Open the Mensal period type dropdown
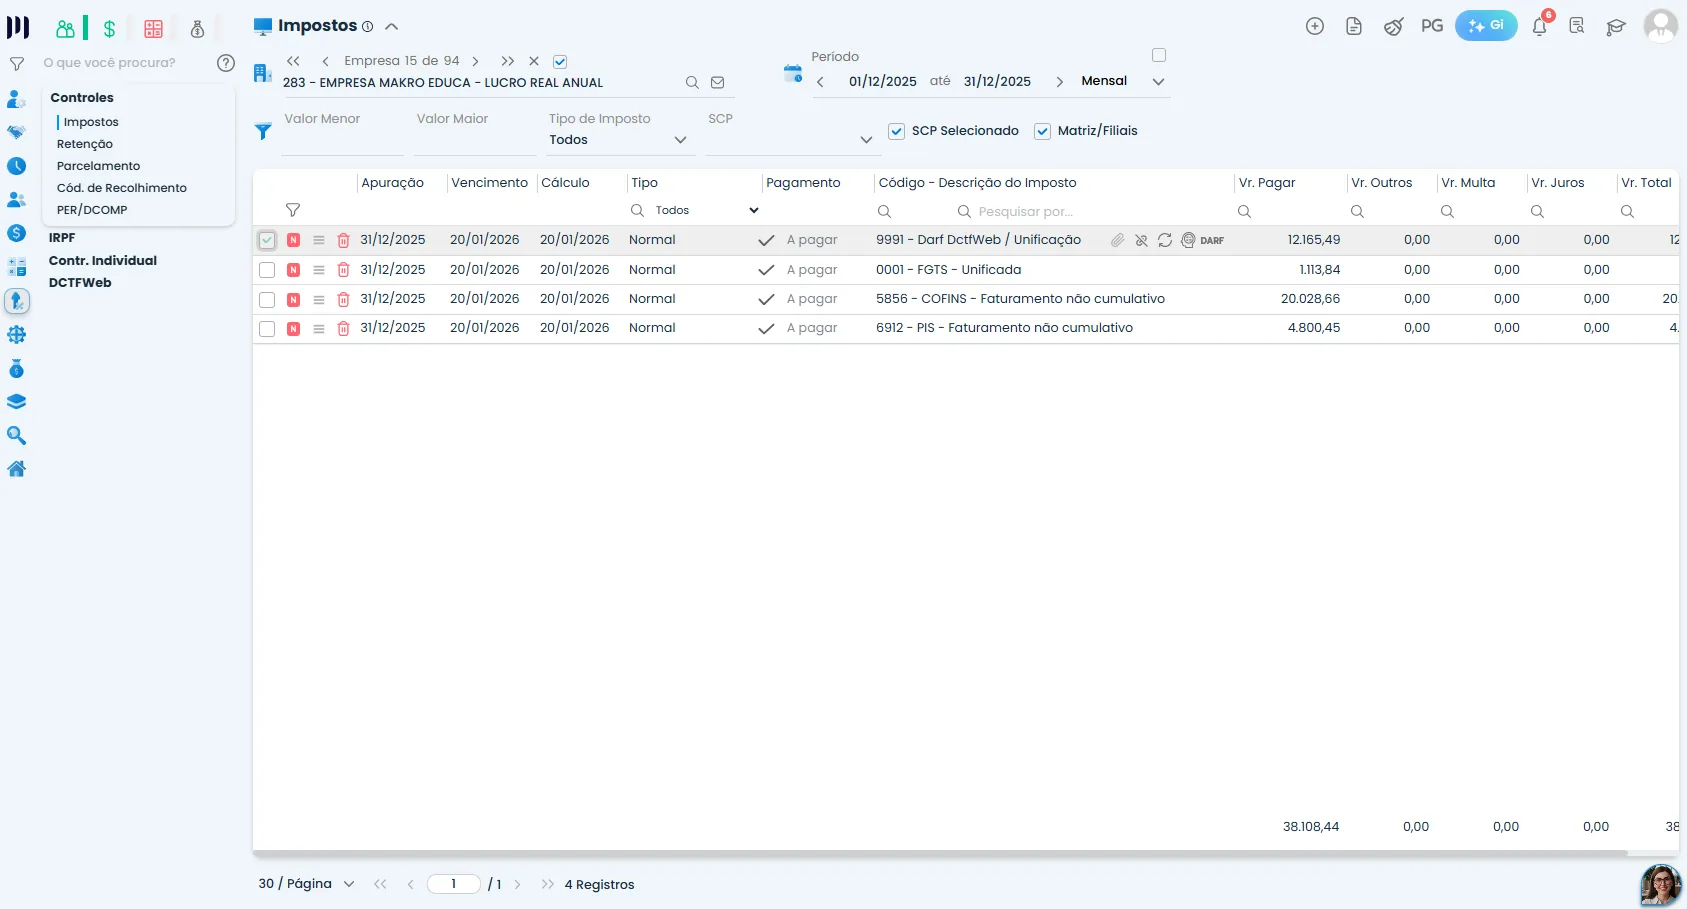The height and width of the screenshot is (909, 1687). (x=1123, y=81)
